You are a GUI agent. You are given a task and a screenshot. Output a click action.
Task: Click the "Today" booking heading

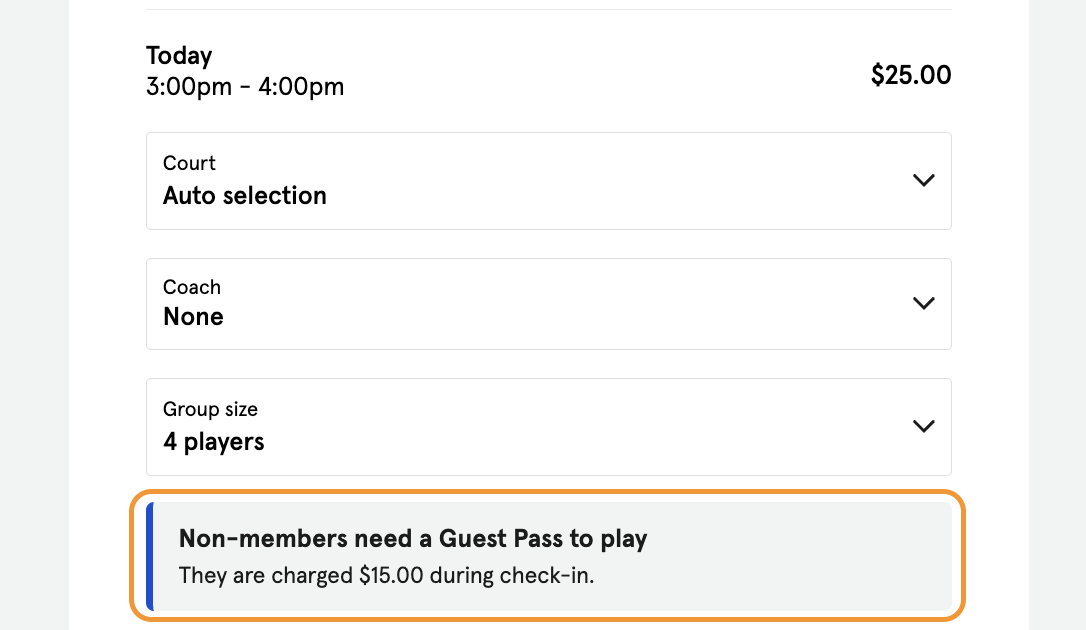coord(179,56)
